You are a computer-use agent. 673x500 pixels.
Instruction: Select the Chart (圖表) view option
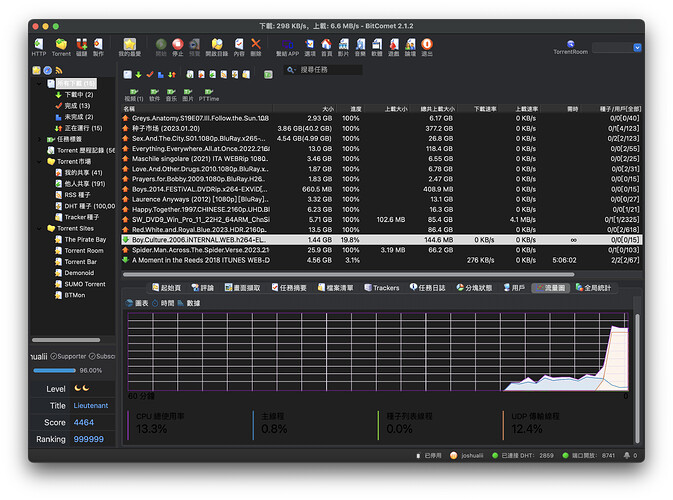point(137,303)
